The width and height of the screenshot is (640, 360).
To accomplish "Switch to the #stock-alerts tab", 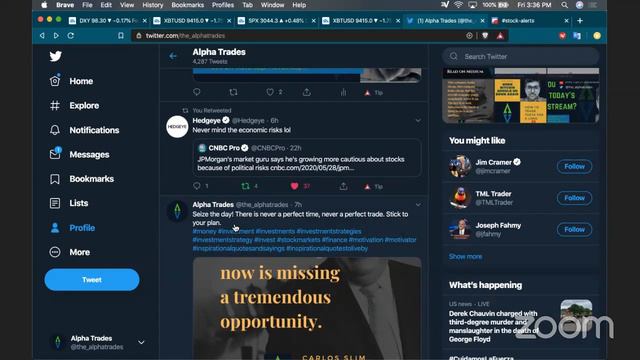I will [x=529, y=20].
